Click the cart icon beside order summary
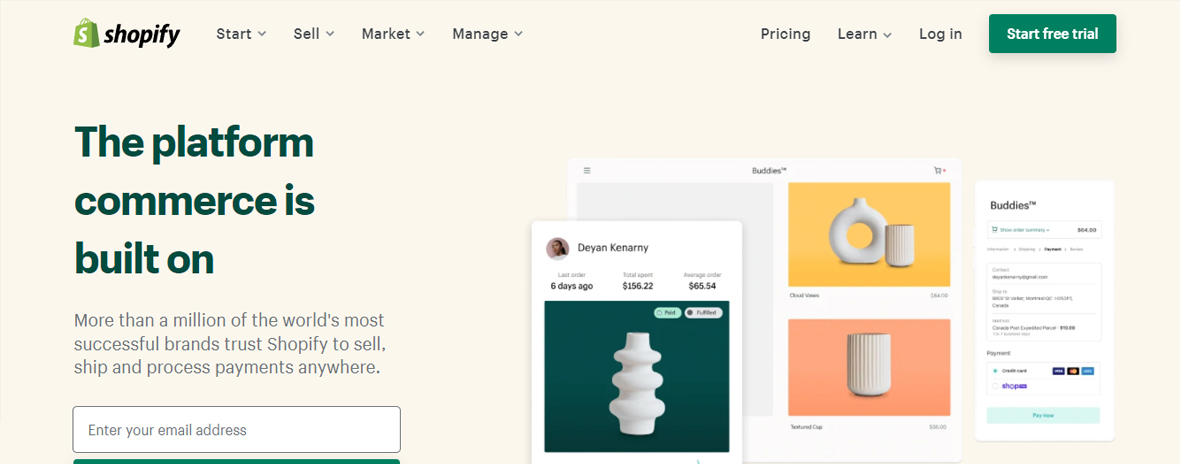 [995, 229]
